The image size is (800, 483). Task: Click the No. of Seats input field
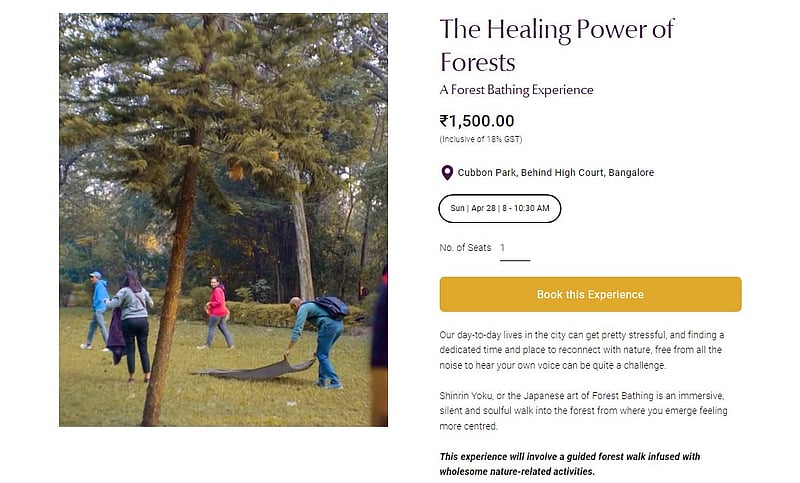tap(514, 248)
